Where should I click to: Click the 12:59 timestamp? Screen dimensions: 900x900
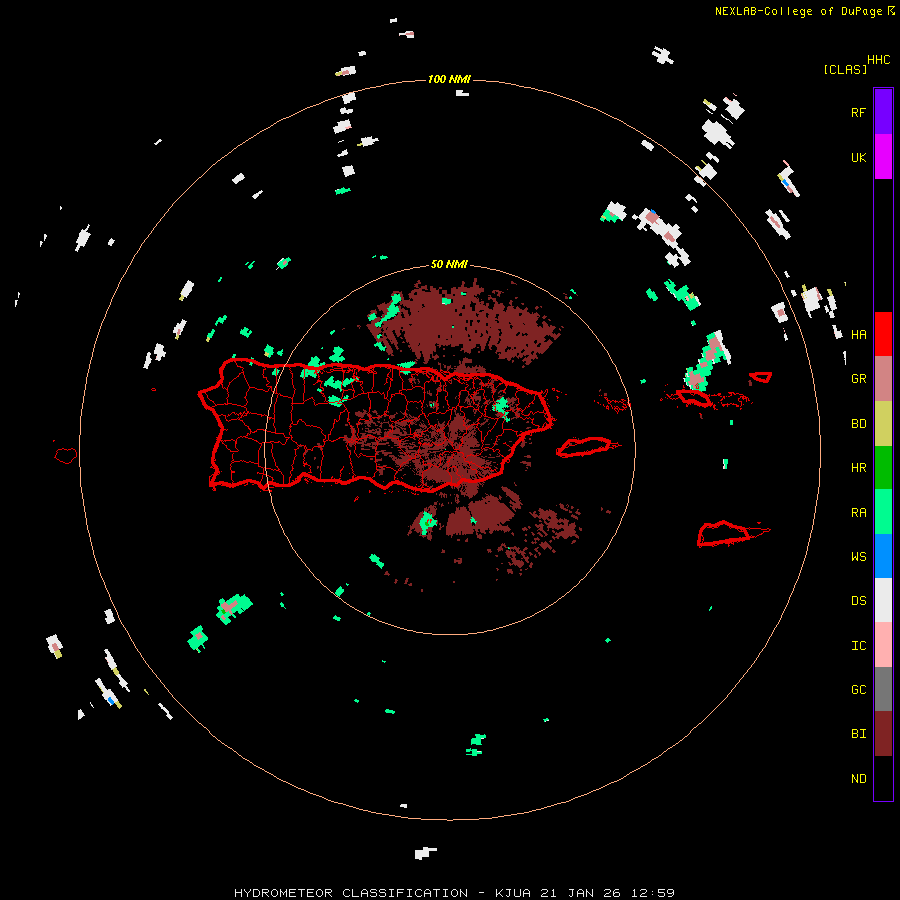(x=653, y=893)
